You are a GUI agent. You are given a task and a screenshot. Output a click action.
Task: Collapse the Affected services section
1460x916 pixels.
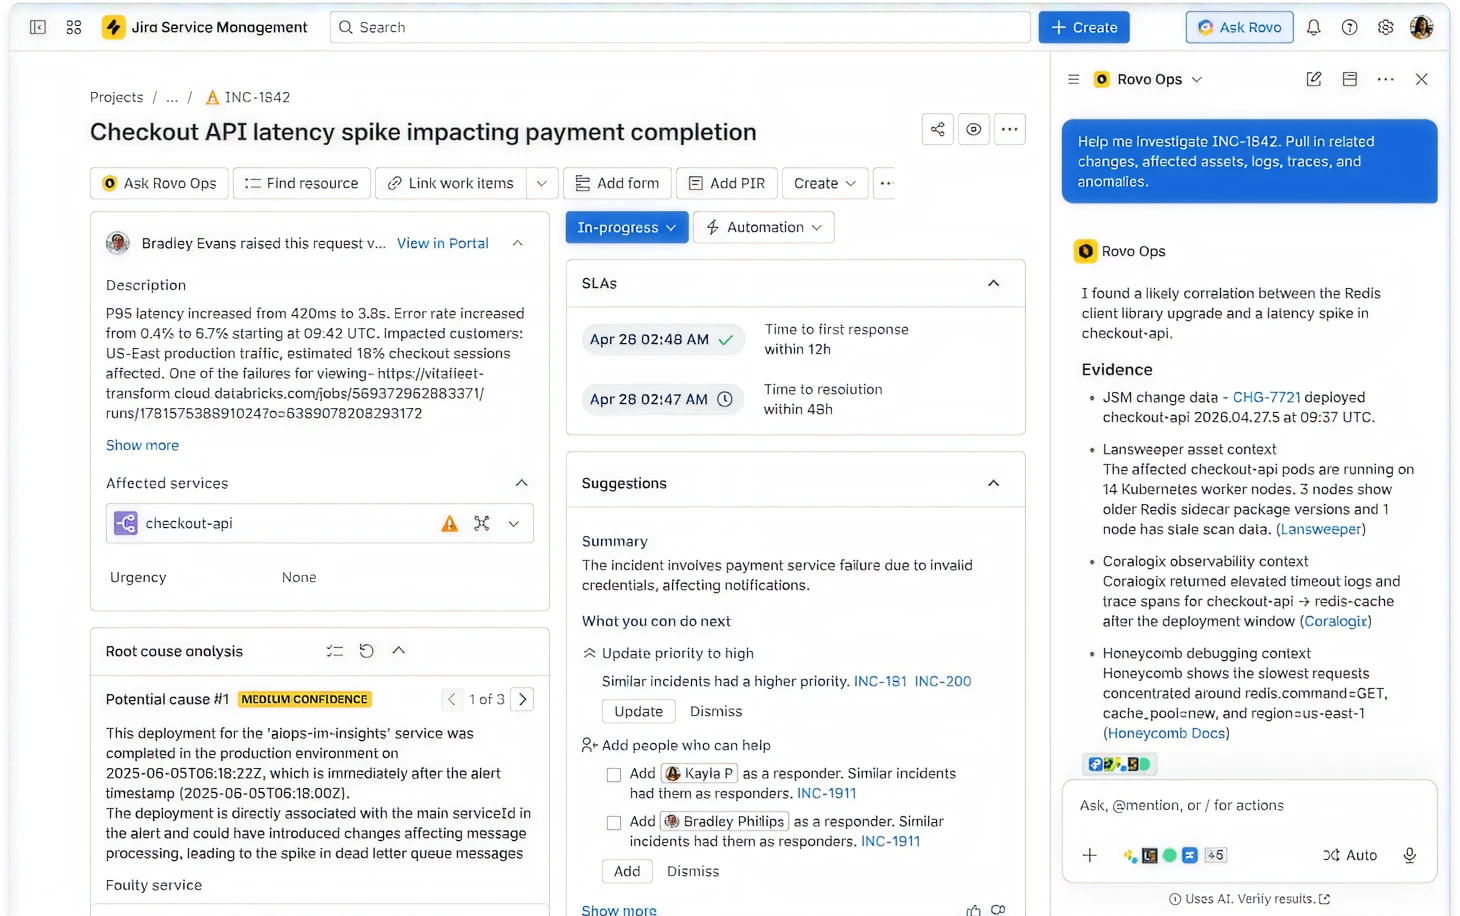pyautogui.click(x=522, y=483)
